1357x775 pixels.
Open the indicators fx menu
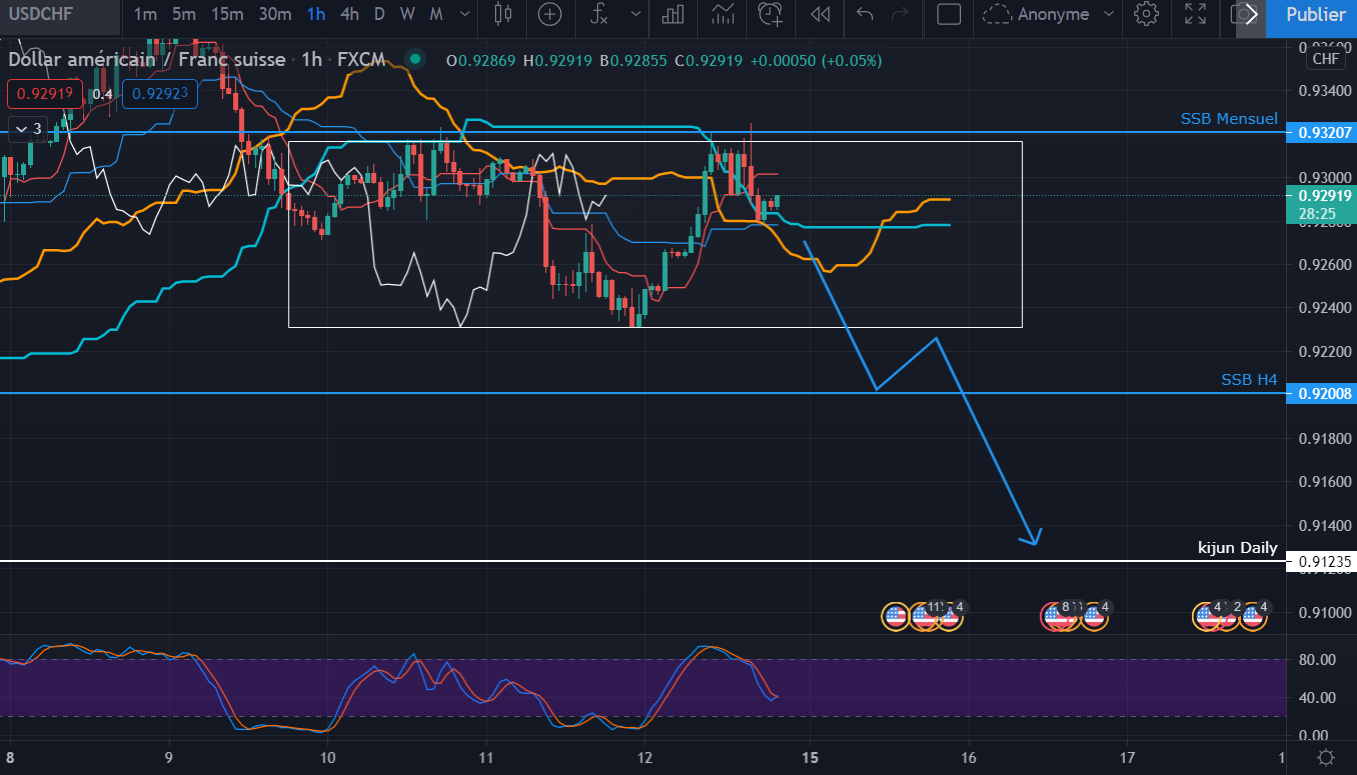click(599, 15)
